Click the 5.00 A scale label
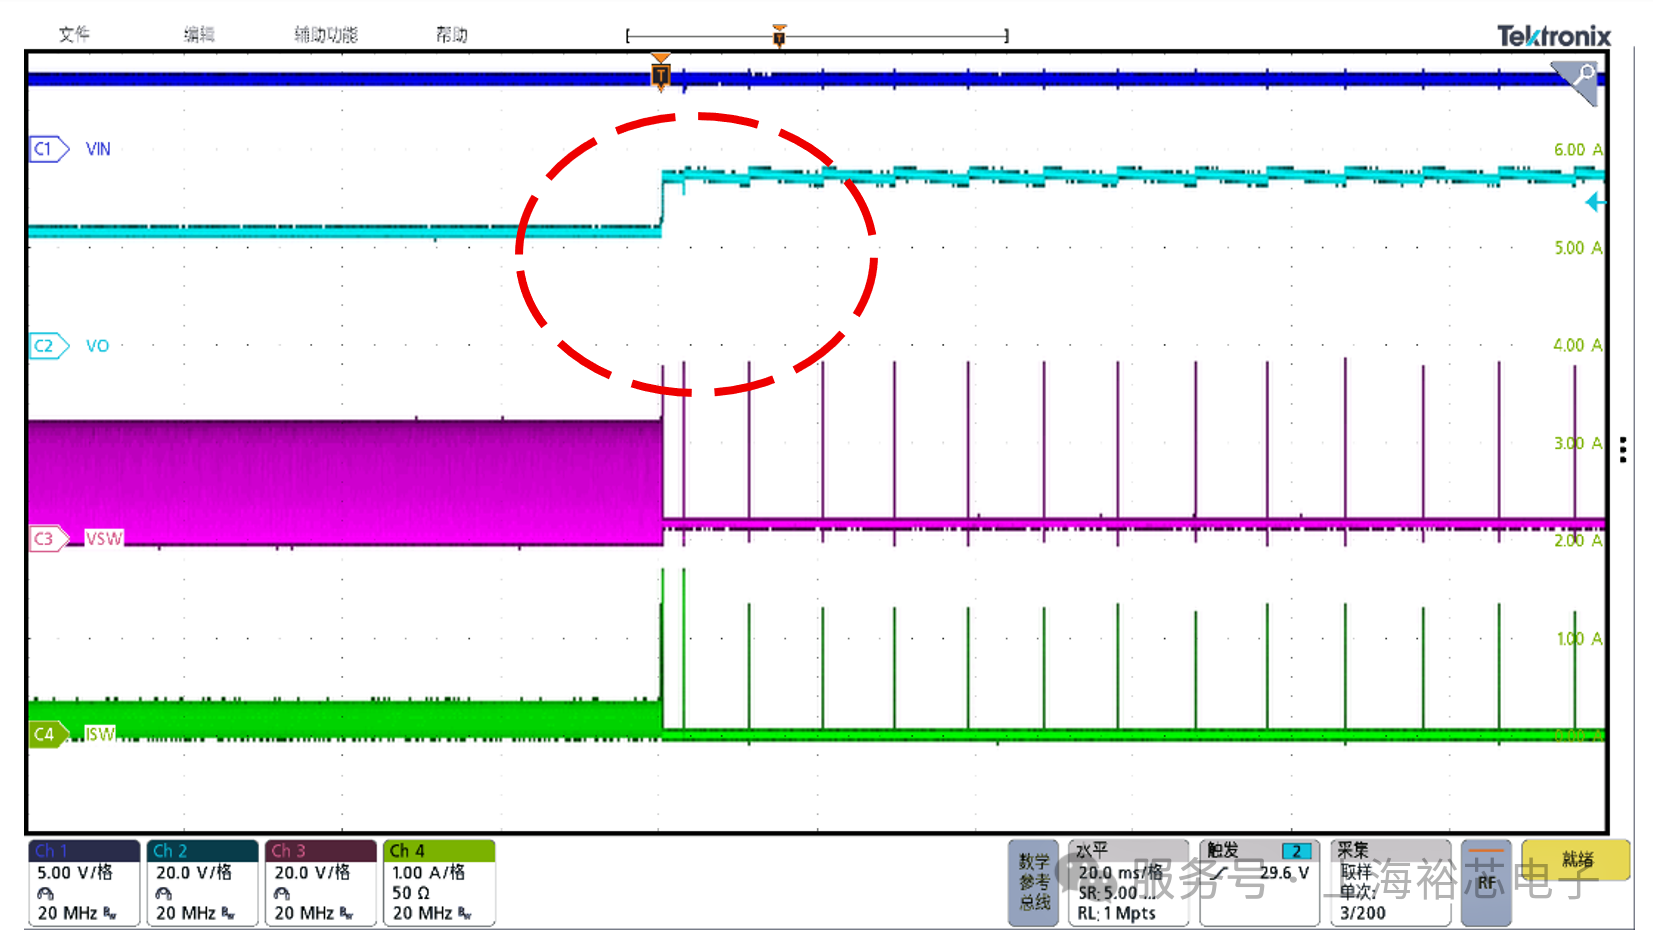Viewport: 1653px width, 946px height. tap(1578, 248)
